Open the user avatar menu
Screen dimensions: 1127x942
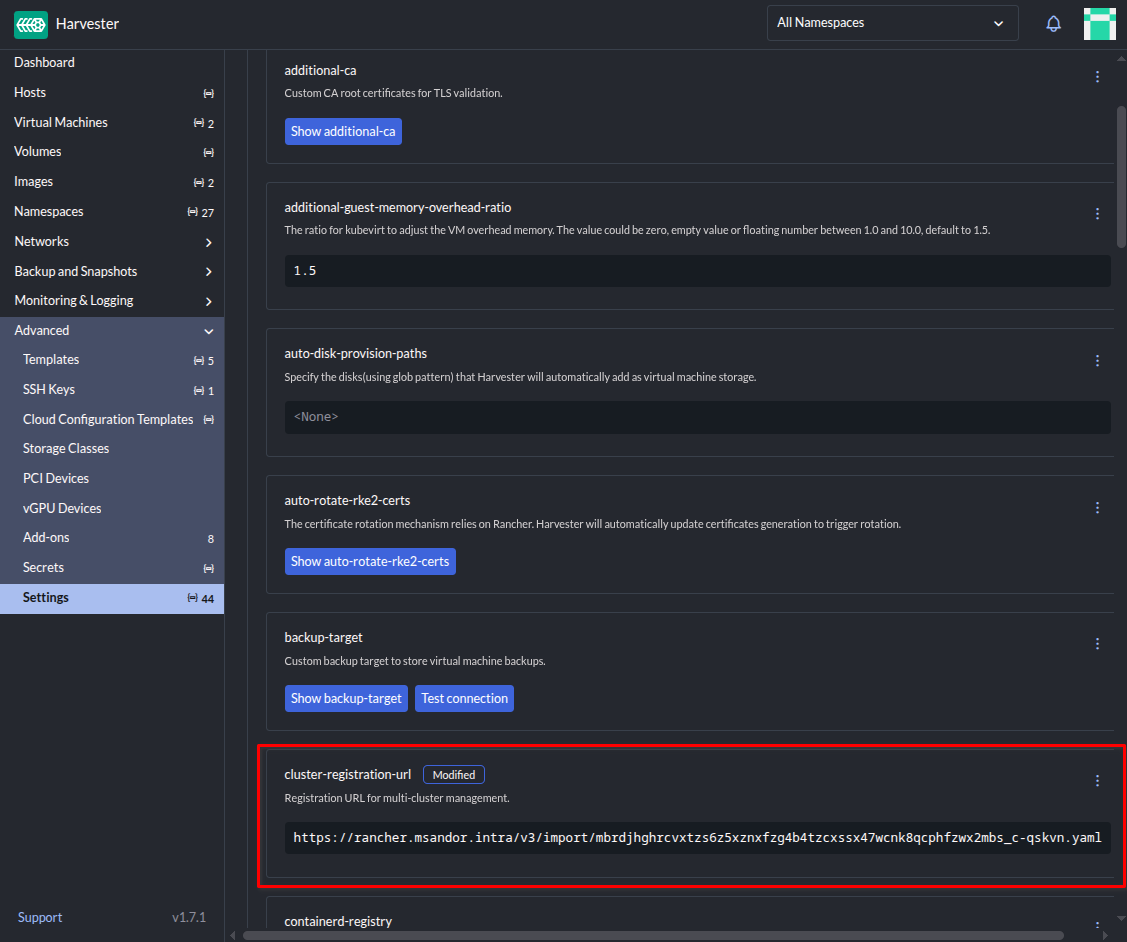coord(1099,24)
